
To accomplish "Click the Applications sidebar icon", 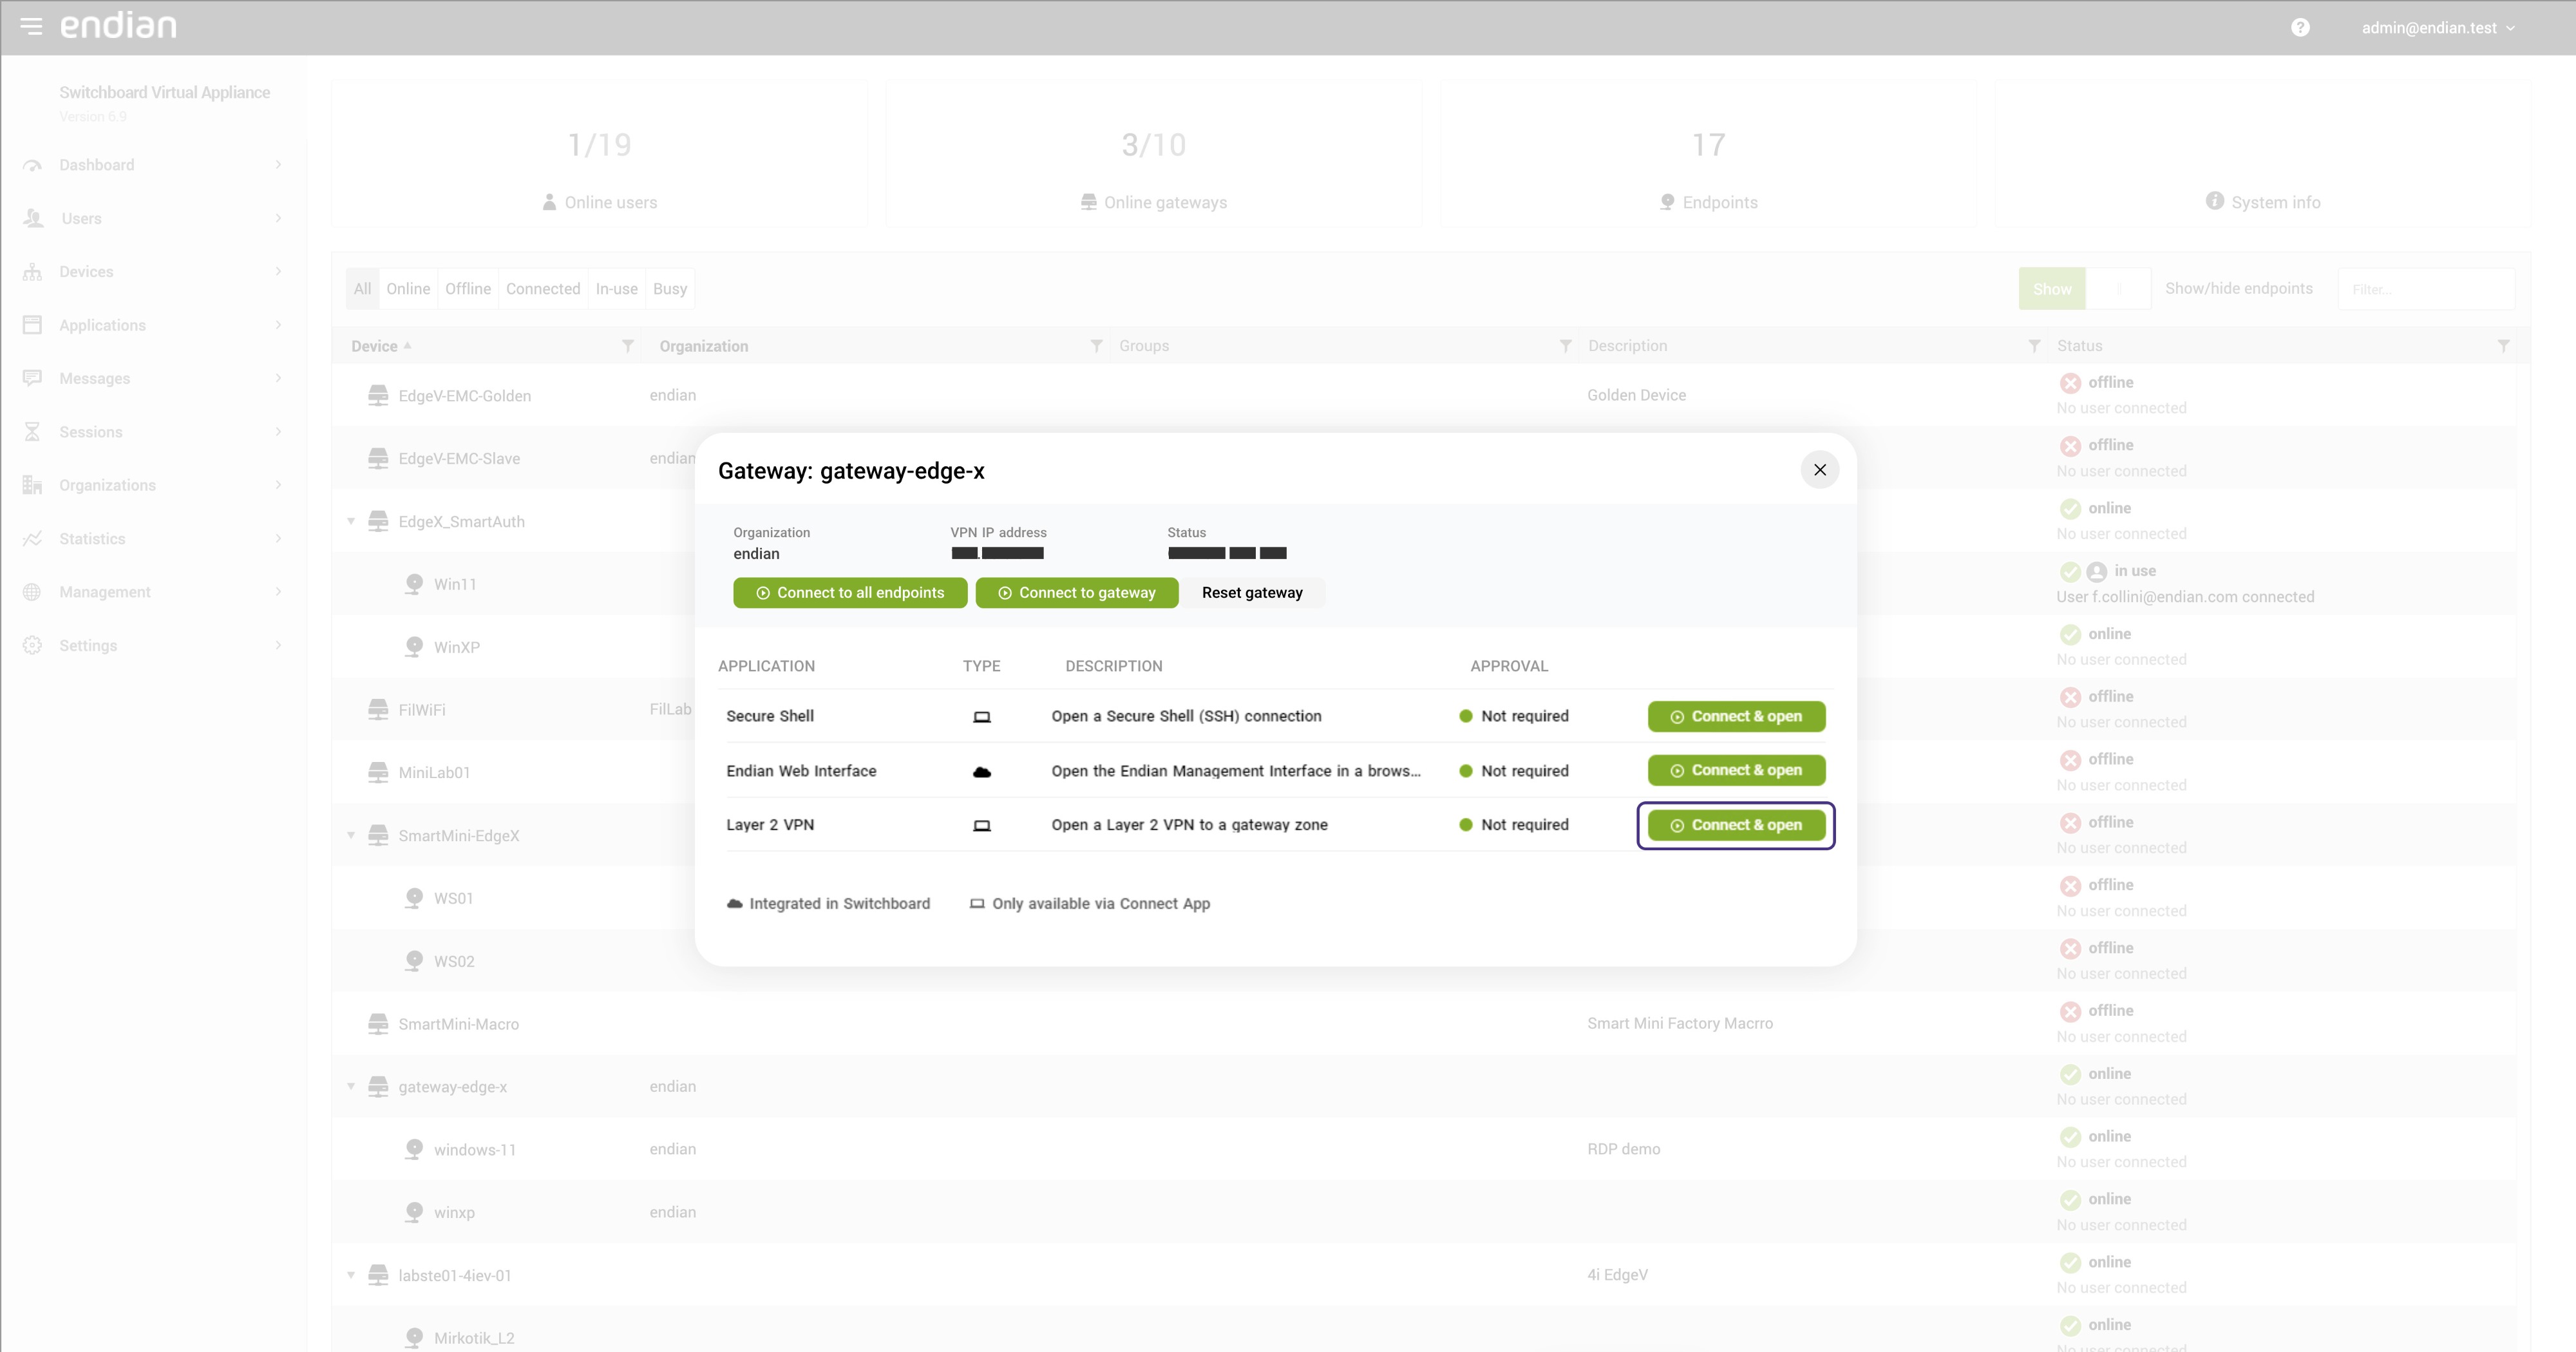I will [x=32, y=325].
